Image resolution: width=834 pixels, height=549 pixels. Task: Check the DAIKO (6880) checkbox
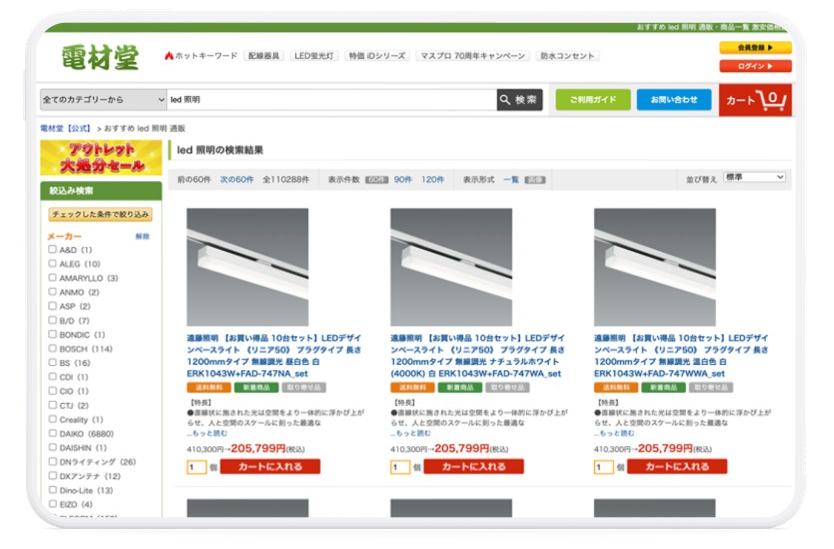pos(52,433)
